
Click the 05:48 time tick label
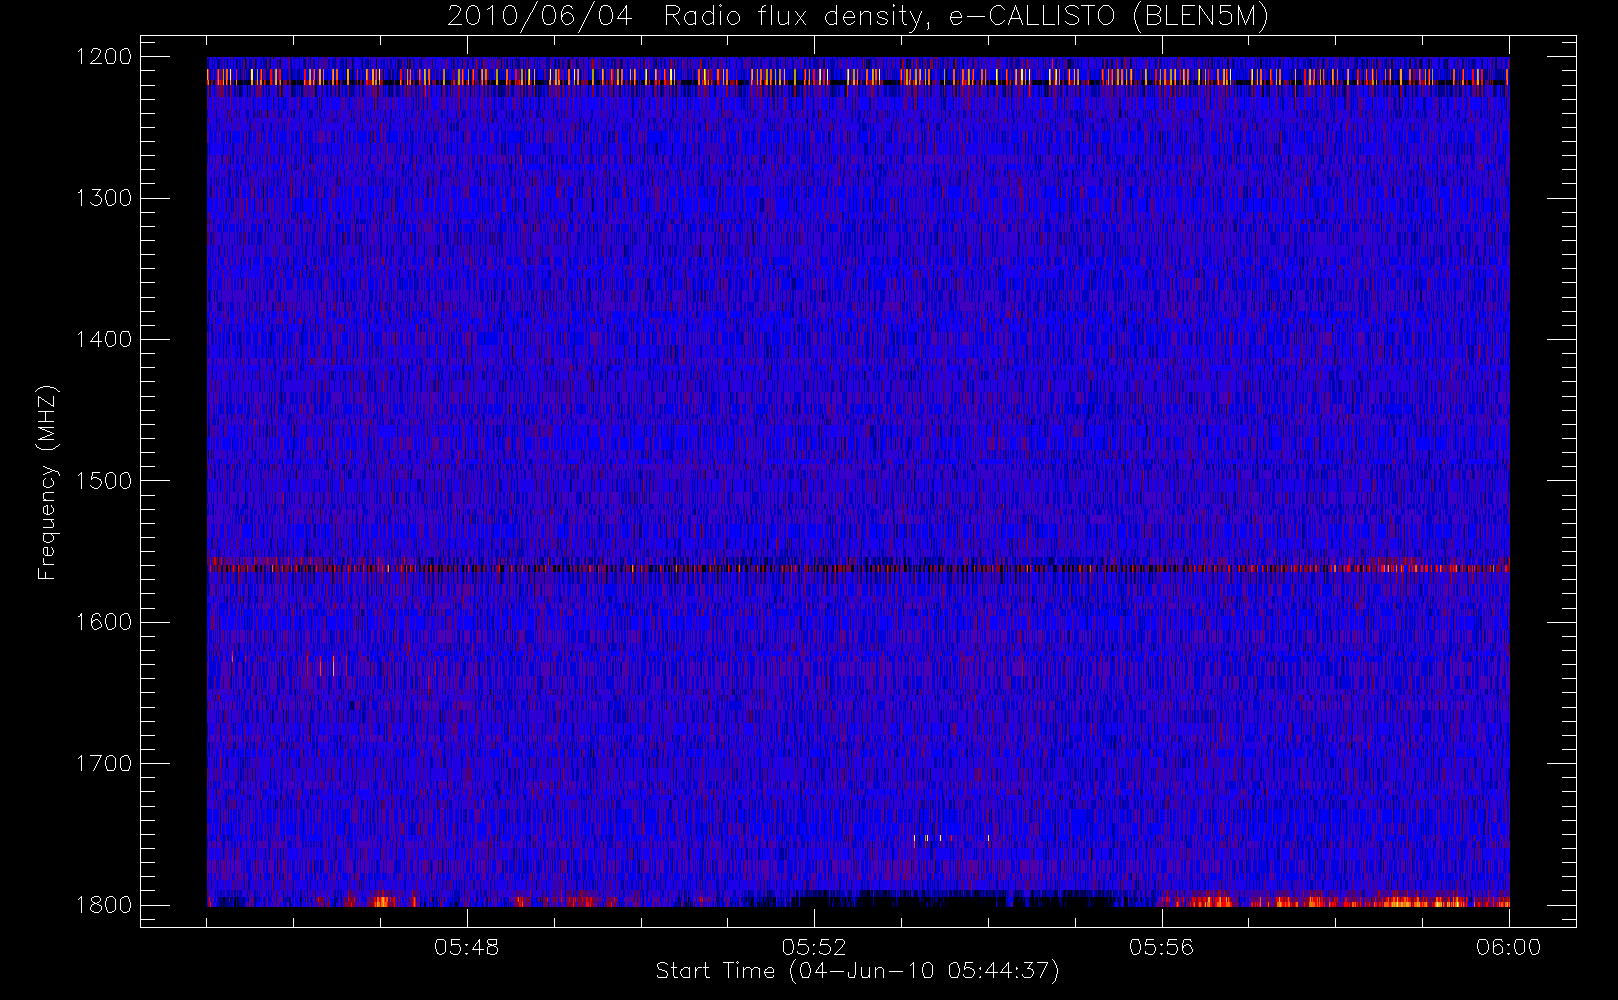click(466, 947)
